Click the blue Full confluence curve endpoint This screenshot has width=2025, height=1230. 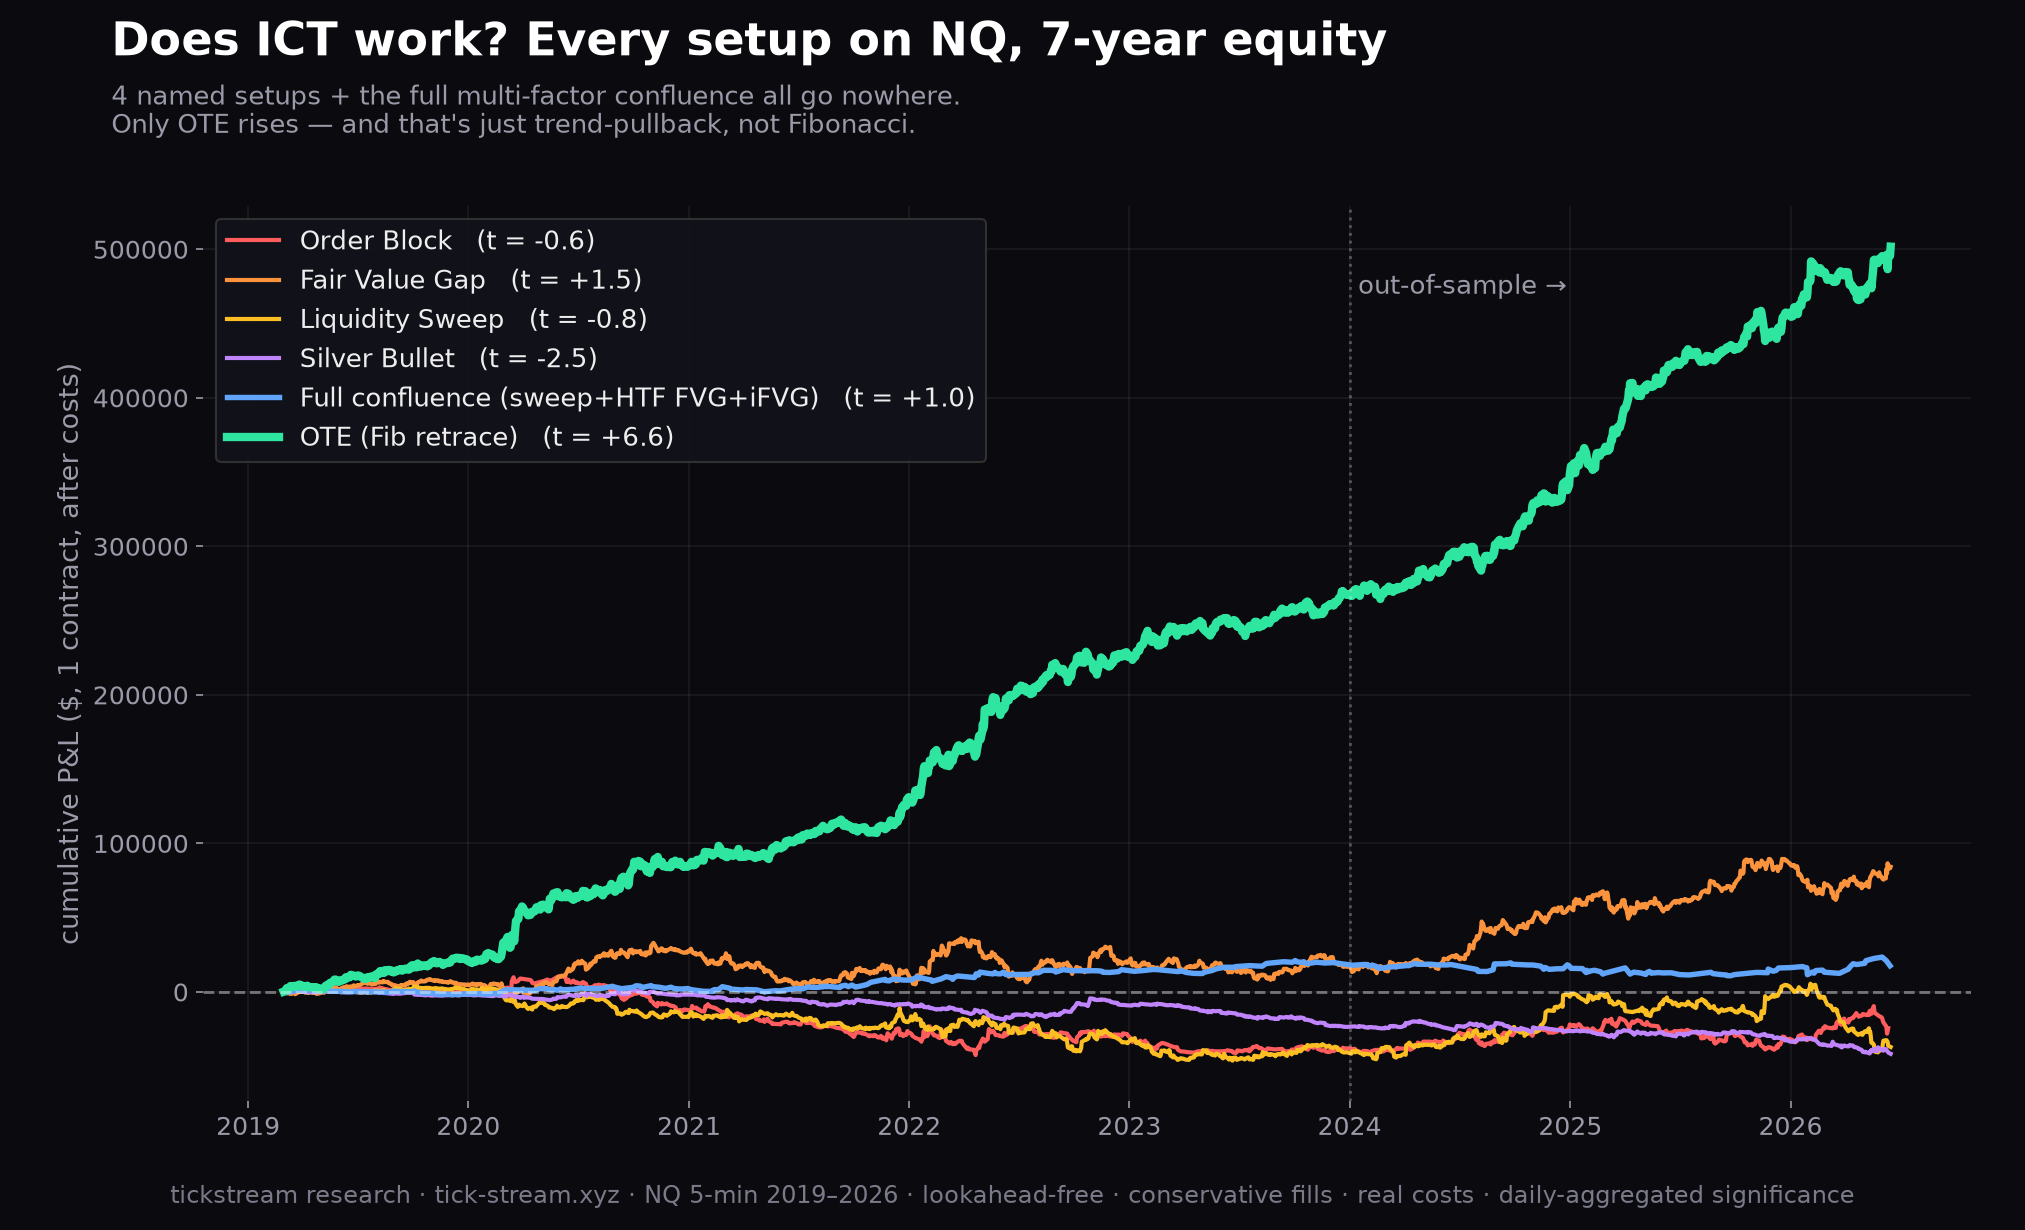(x=1890, y=966)
